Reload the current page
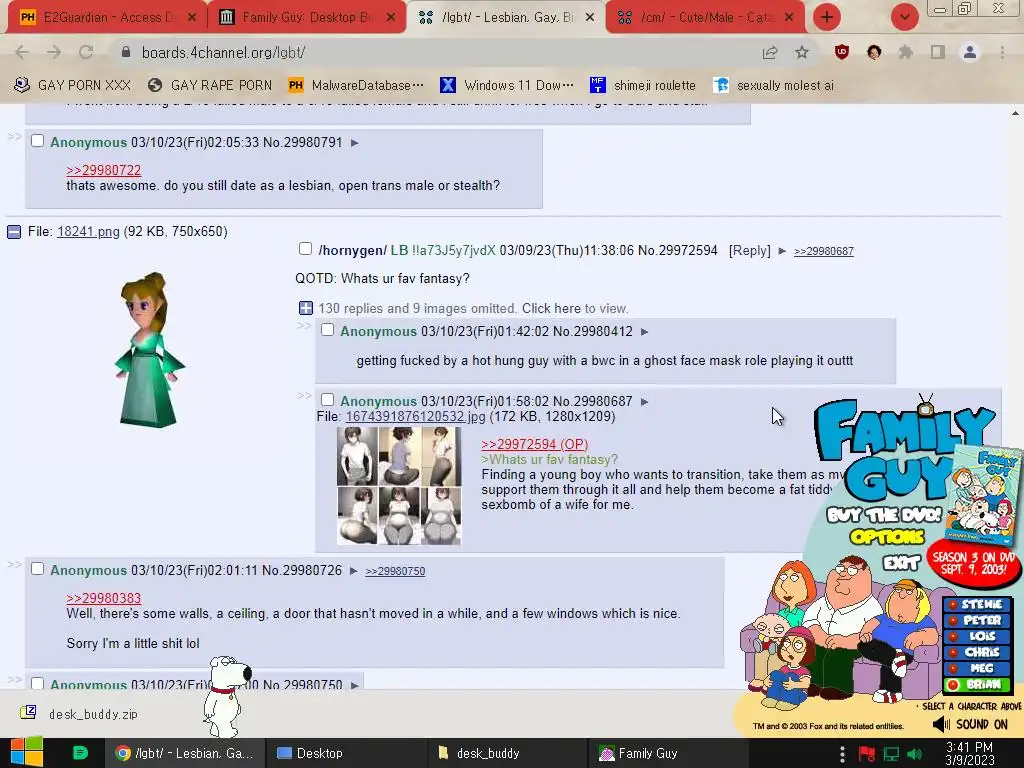1024x768 pixels. pos(86,52)
